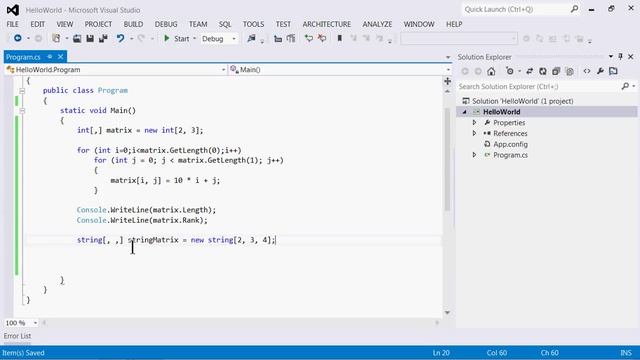Click View Code icon in Solution Explorer
This screenshot has width=640, height=360.
(x=587, y=71)
